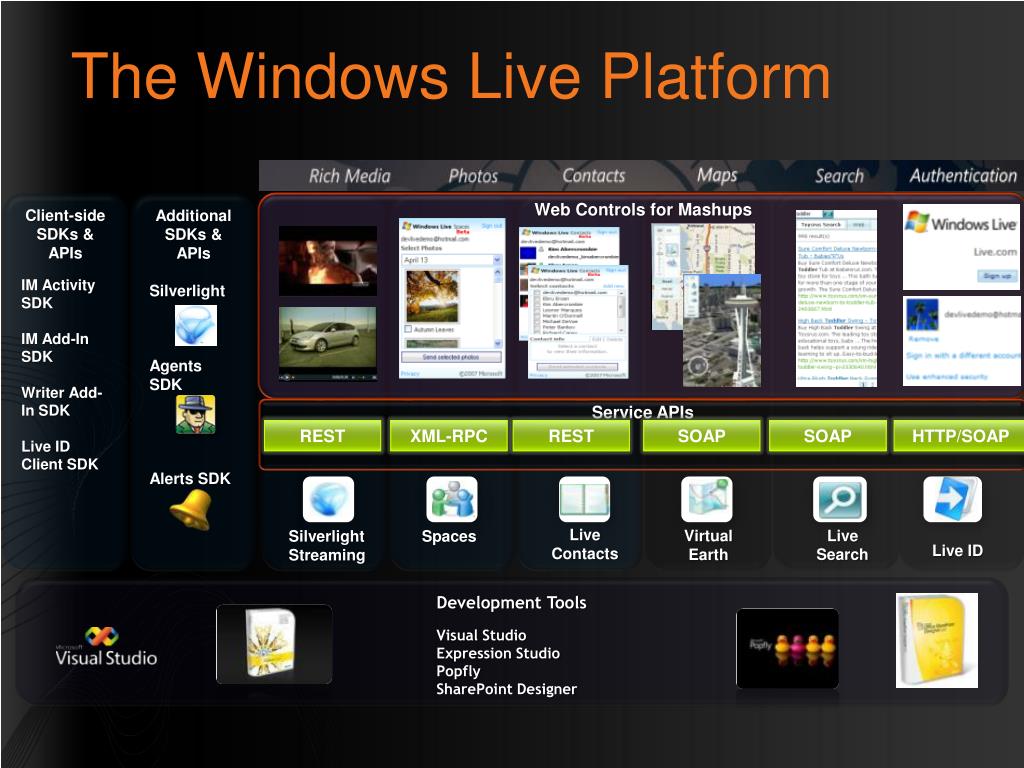Click the IM Activity SDK text

point(57,294)
